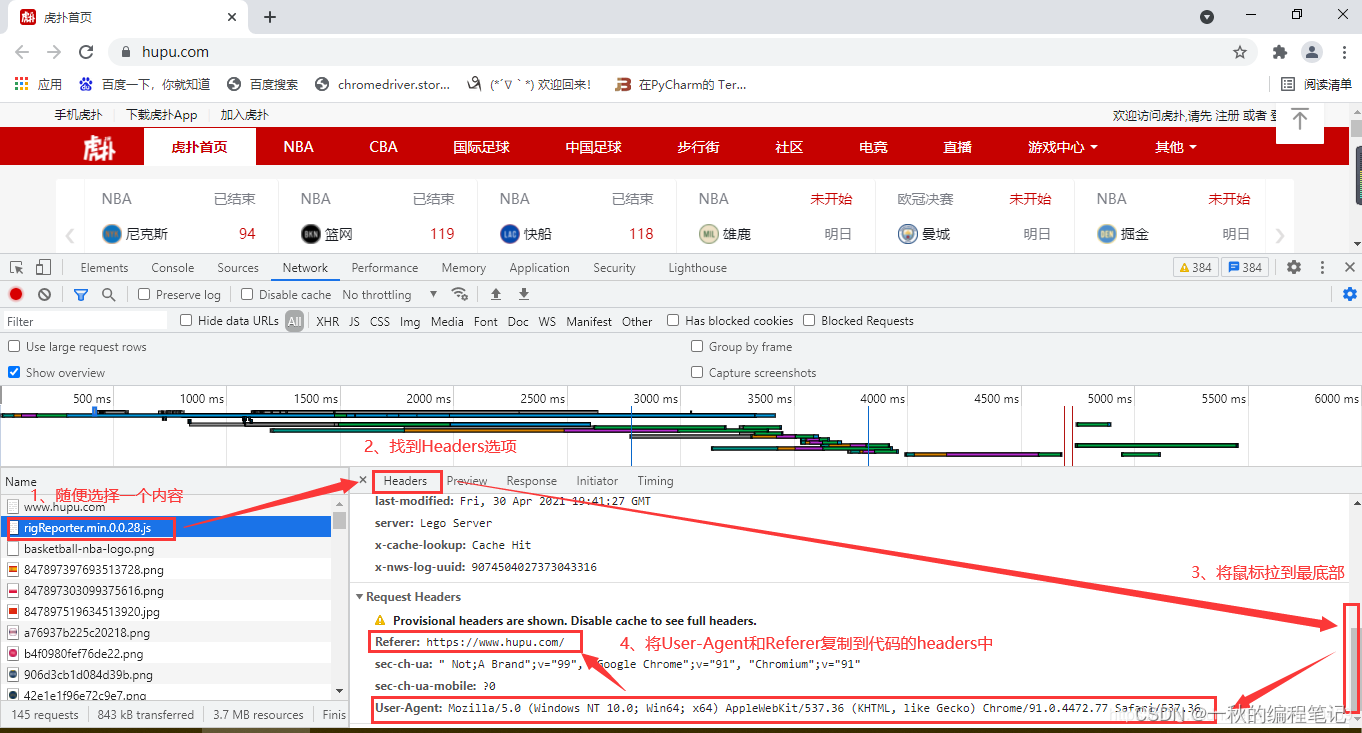Open the Chrome profile avatar
1362x733 pixels.
pos(1311,52)
